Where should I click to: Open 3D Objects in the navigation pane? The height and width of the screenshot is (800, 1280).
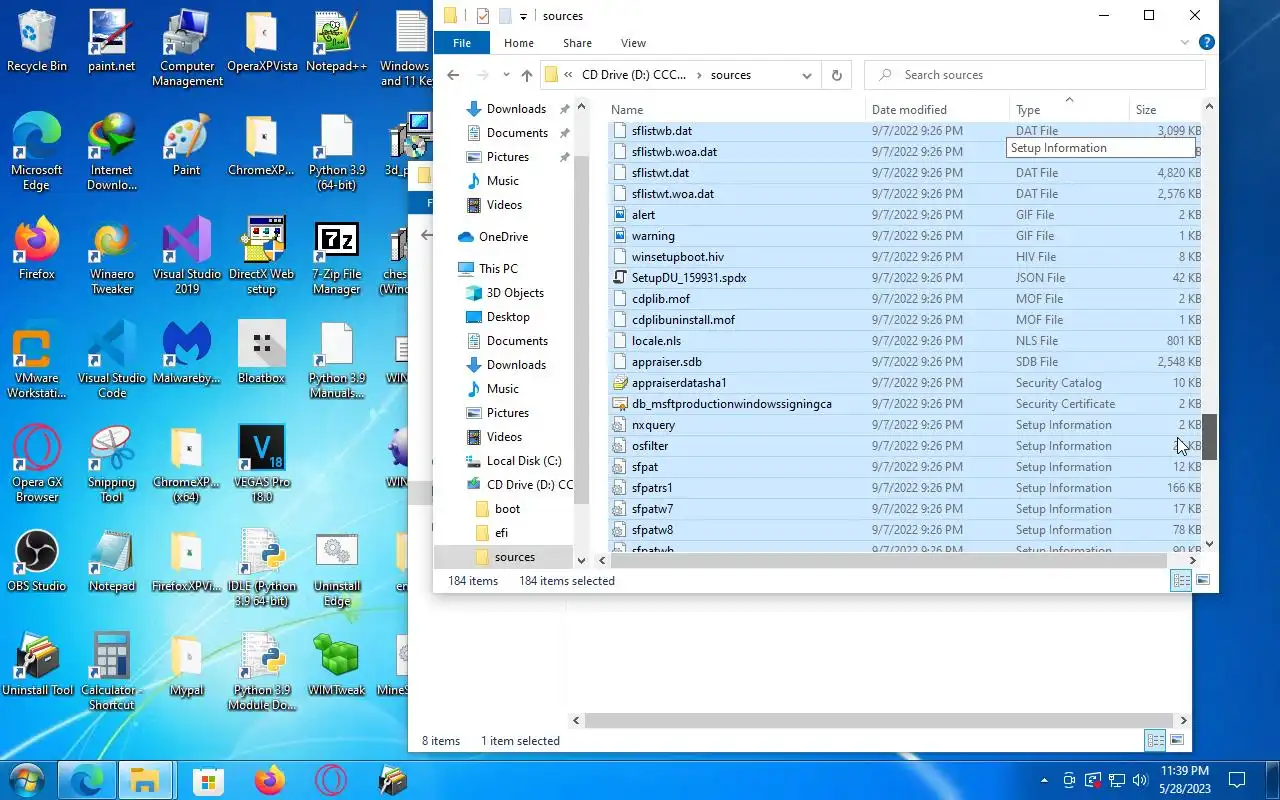click(515, 293)
